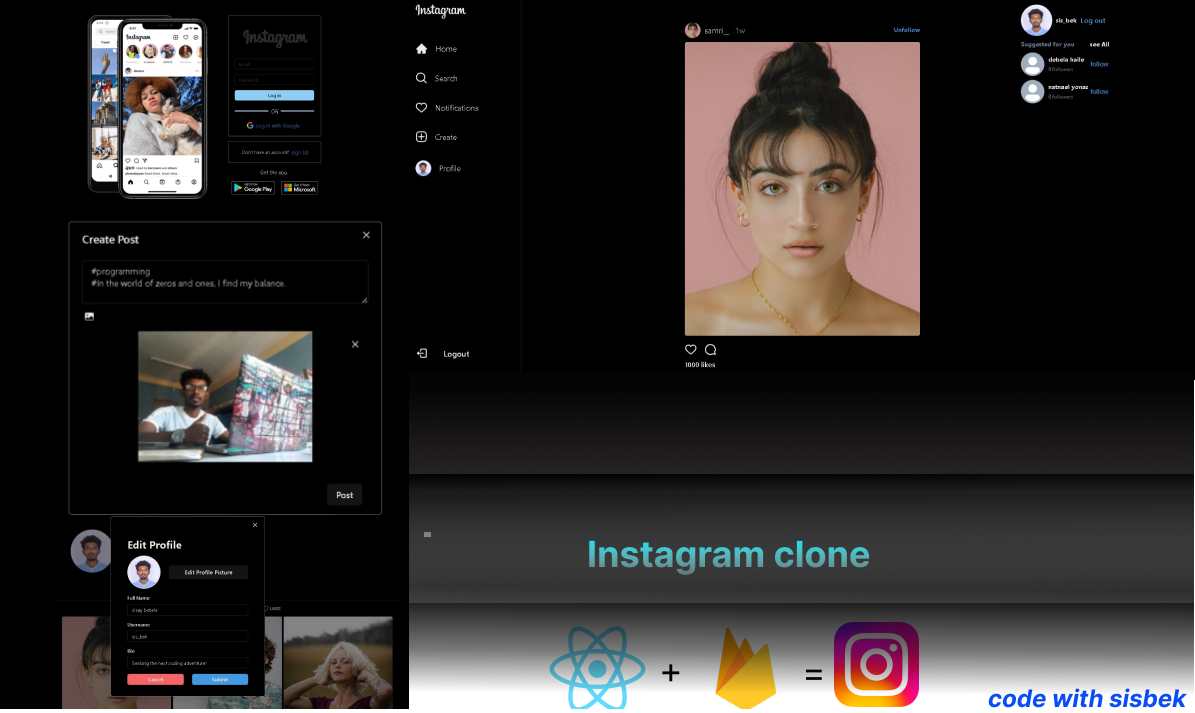Image resolution: width=1195 pixels, height=713 pixels.
Task: Open Search from the sidebar menu
Action: 446,78
